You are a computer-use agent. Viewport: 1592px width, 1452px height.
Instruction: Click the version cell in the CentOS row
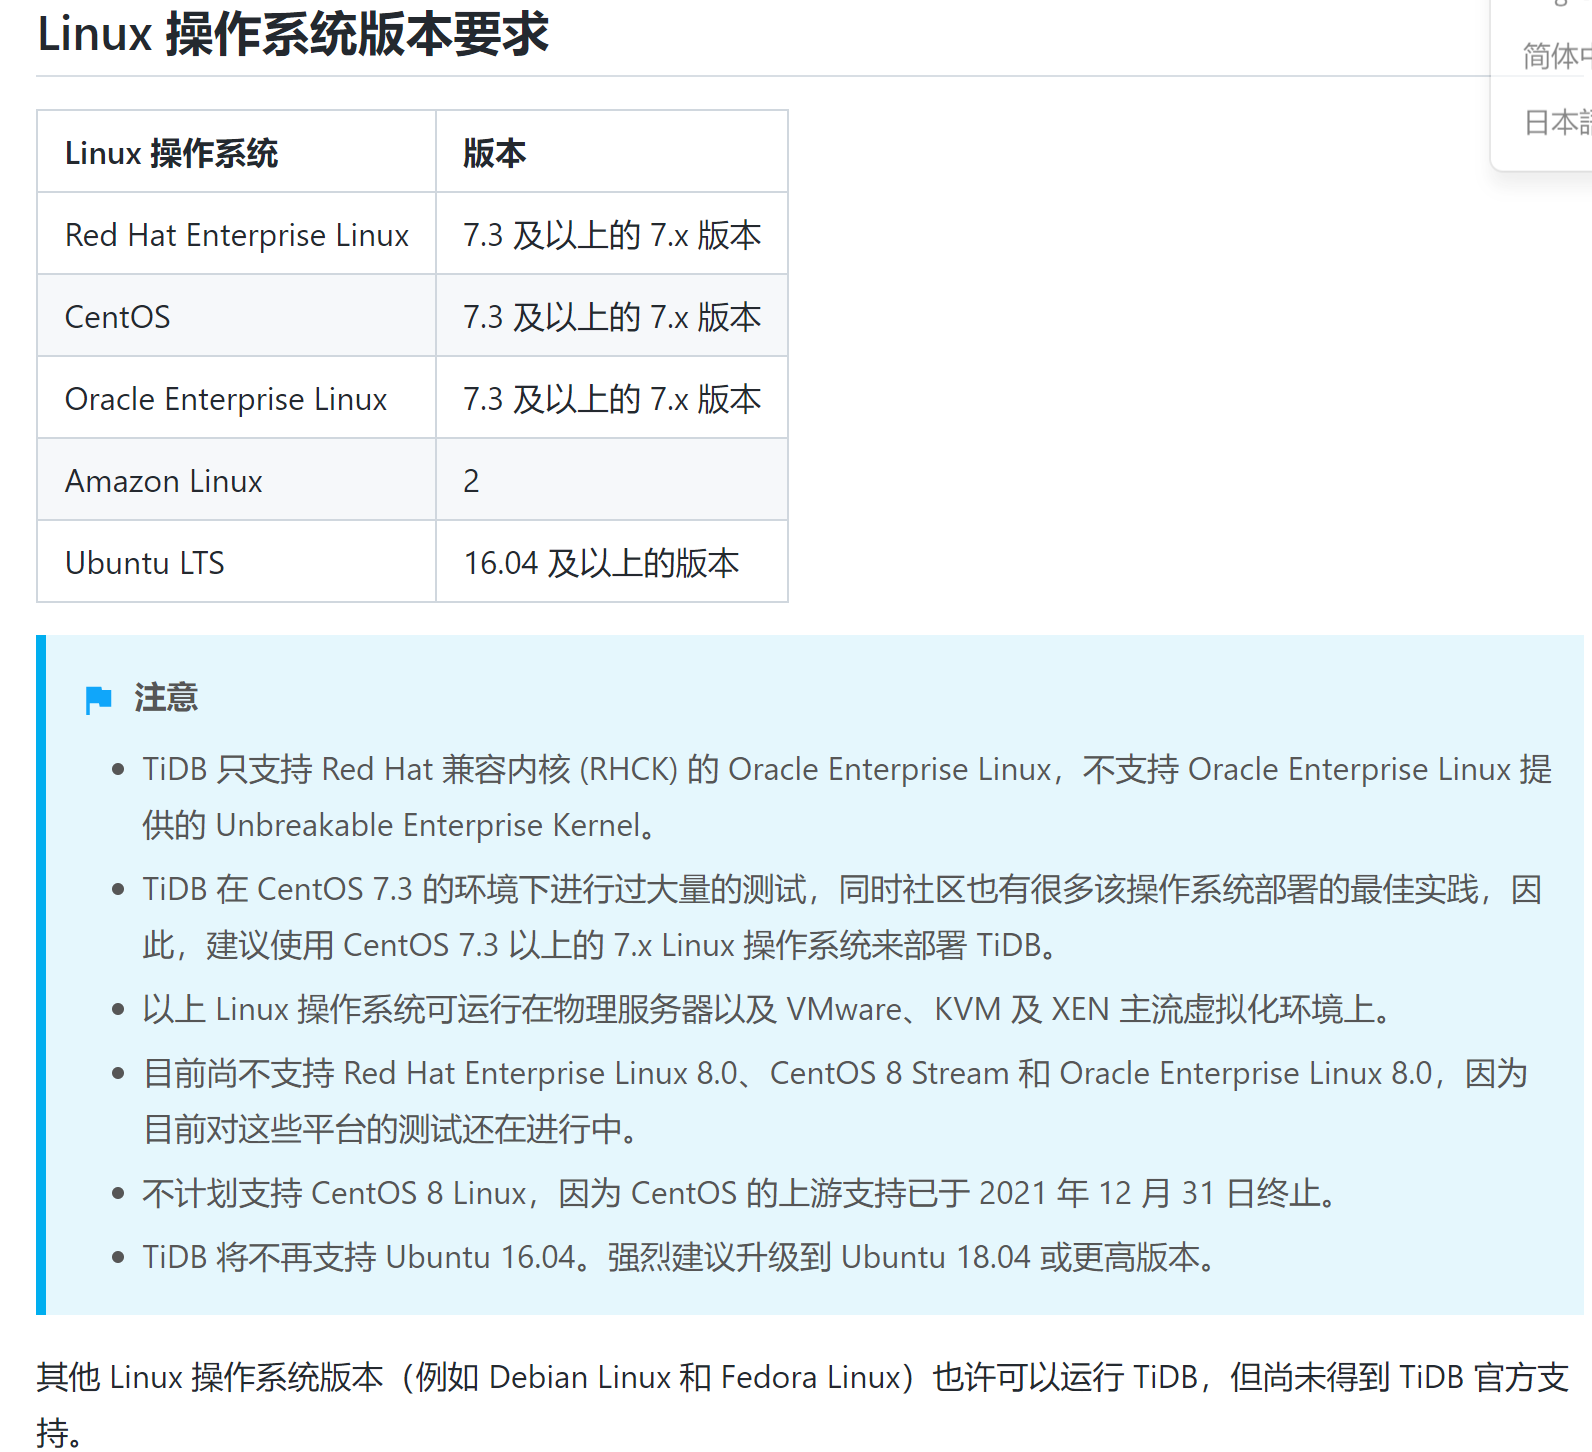(612, 316)
